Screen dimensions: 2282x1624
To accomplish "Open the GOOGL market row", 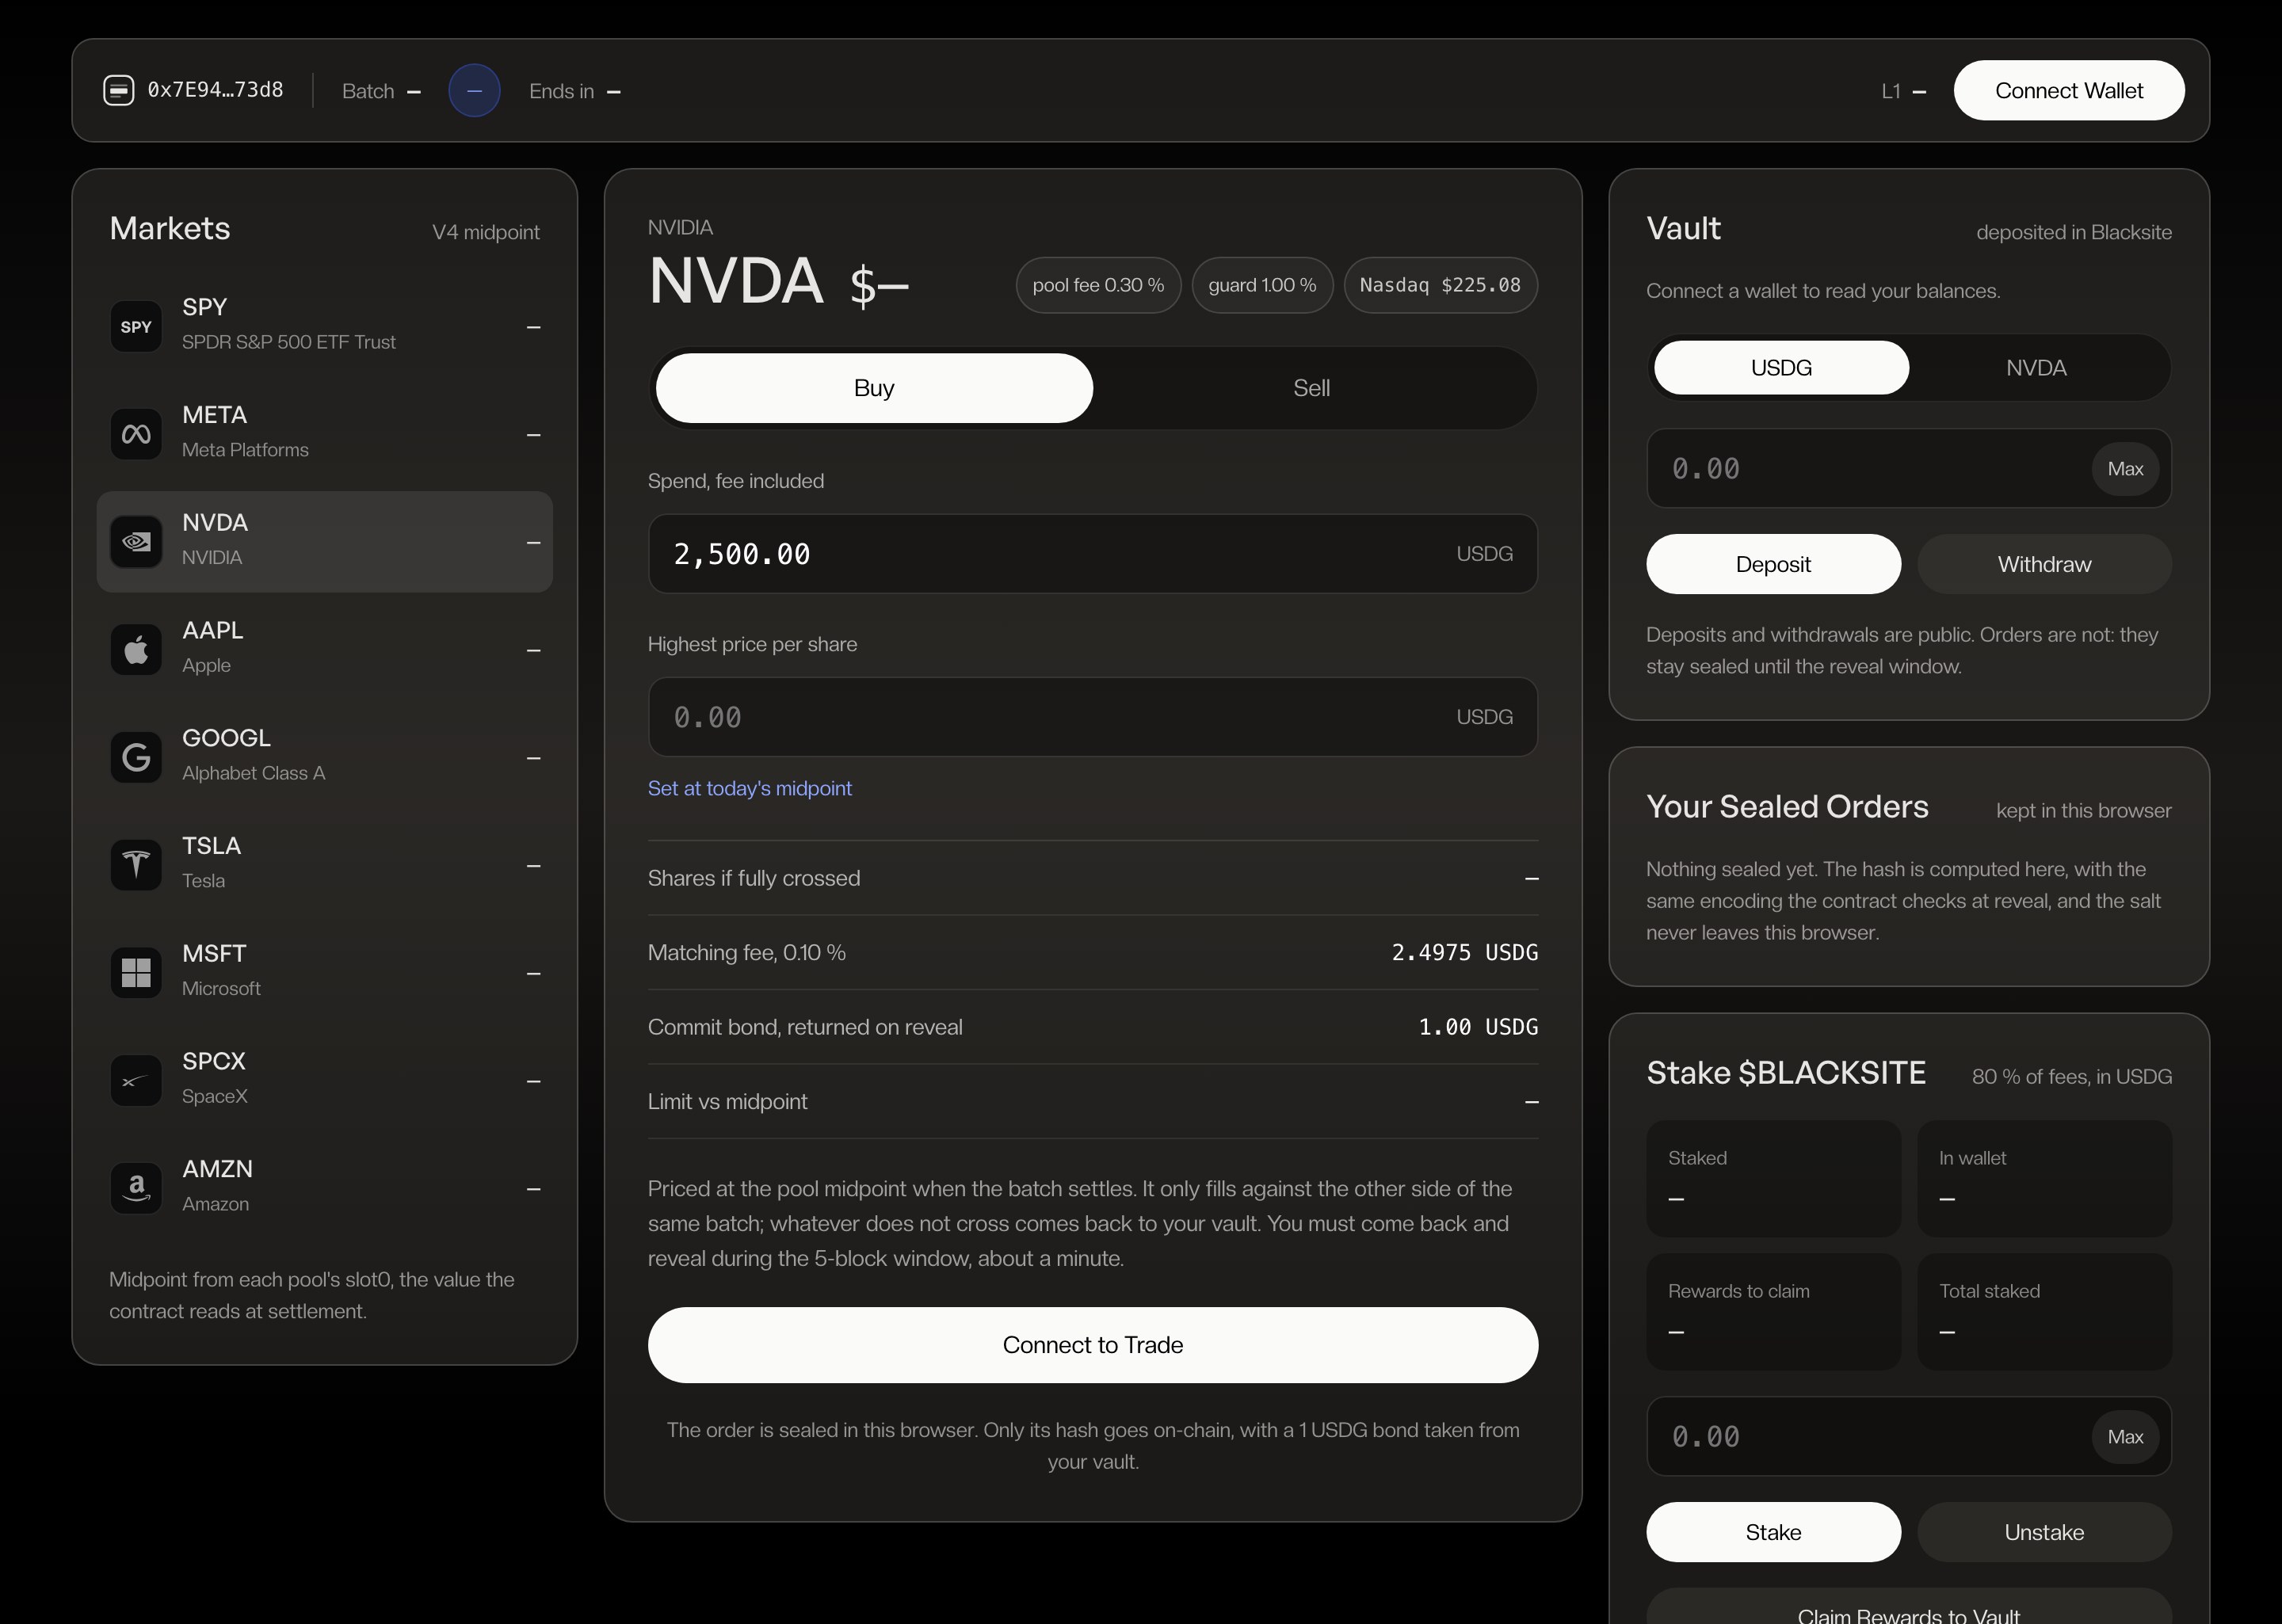I will (x=325, y=758).
